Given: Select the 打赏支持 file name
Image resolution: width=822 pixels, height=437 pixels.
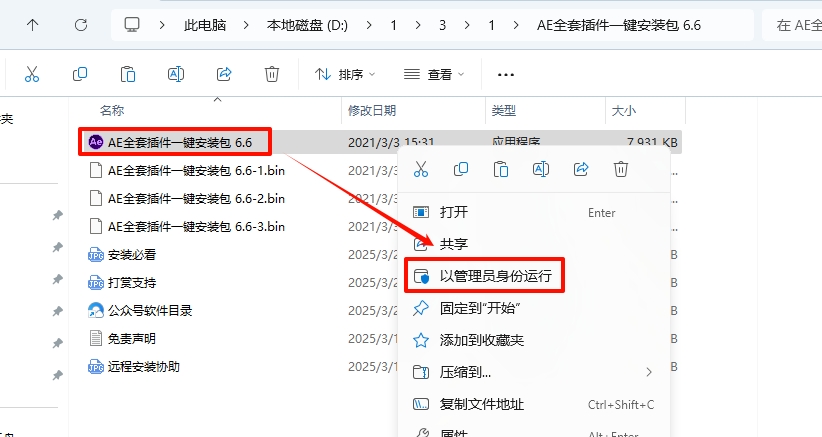Looking at the screenshot, I should pyautogui.click(x=132, y=283).
